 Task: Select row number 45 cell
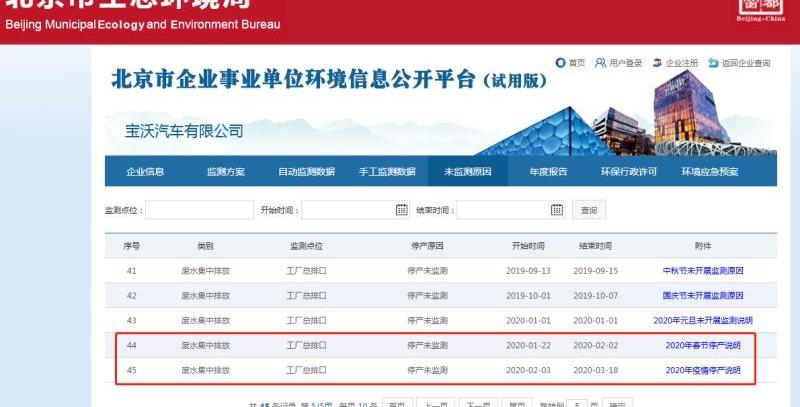coord(132,370)
